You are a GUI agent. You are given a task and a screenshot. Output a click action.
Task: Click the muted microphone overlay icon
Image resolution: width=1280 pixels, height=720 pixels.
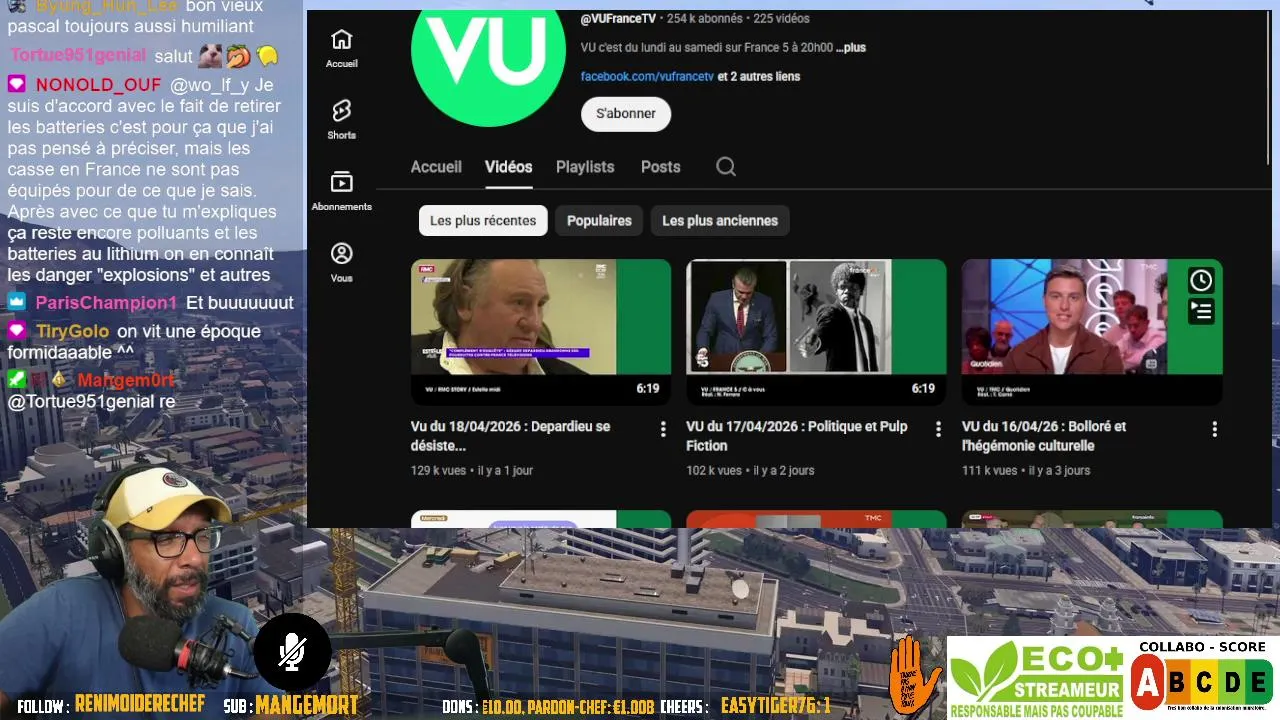[x=291, y=651]
